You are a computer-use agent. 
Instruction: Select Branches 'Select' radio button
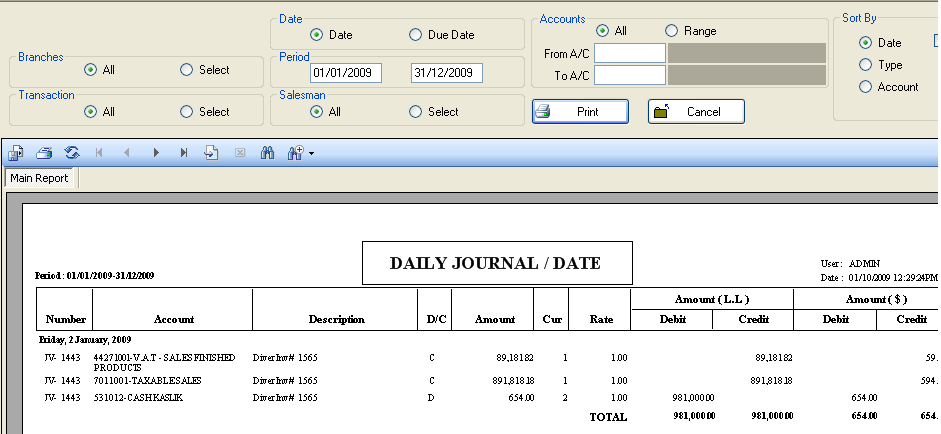pyautogui.click(x=186, y=70)
